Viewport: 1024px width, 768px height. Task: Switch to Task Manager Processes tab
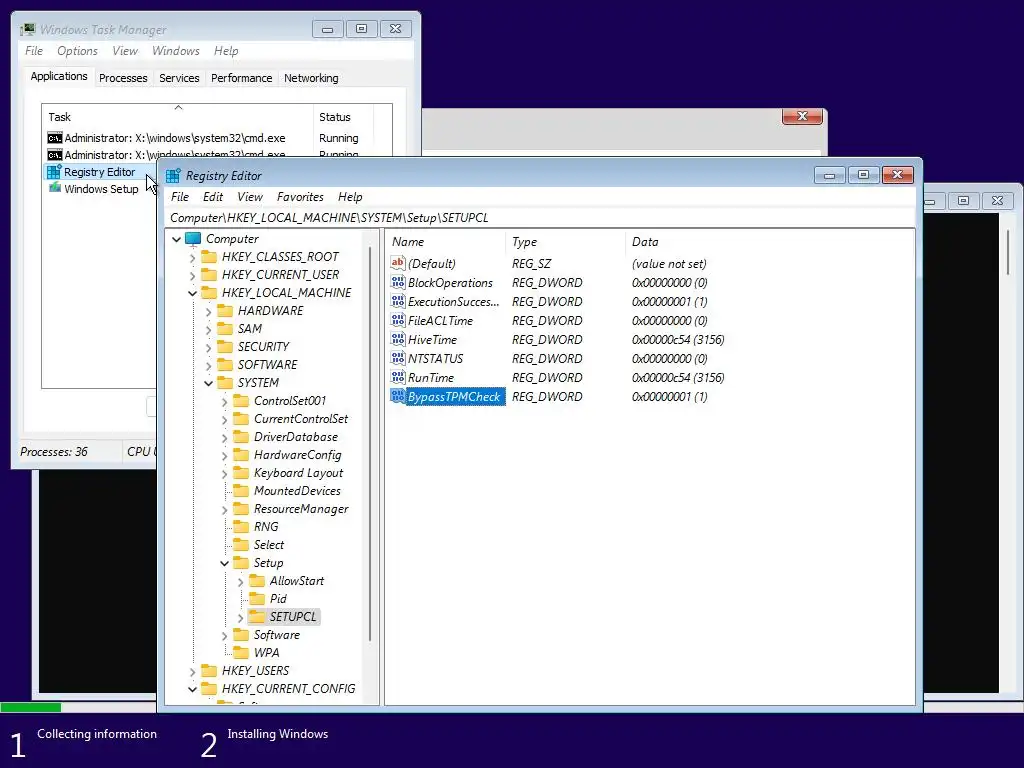pos(123,78)
